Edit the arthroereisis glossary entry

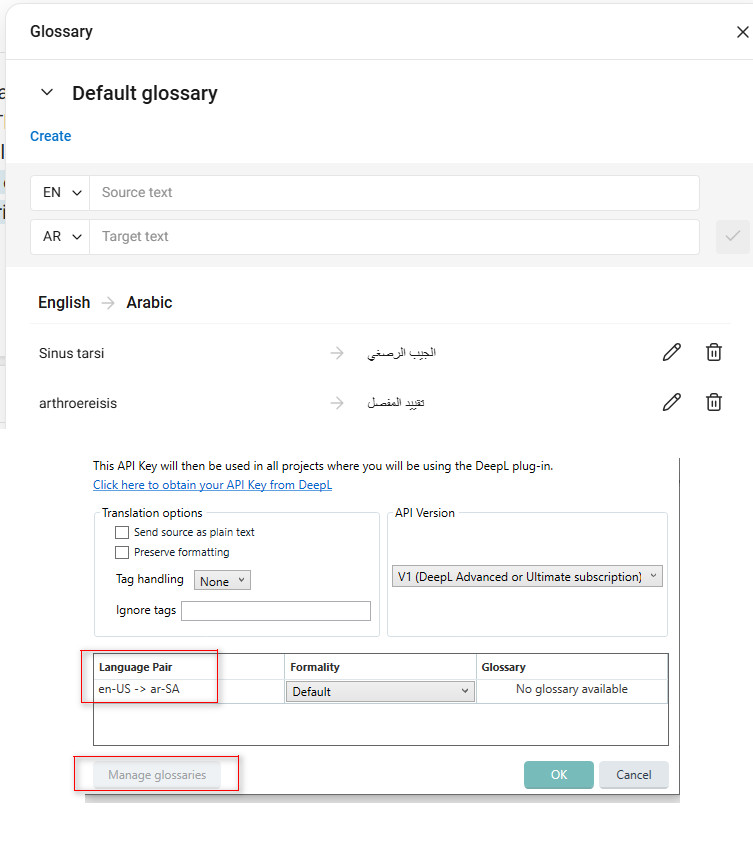671,402
